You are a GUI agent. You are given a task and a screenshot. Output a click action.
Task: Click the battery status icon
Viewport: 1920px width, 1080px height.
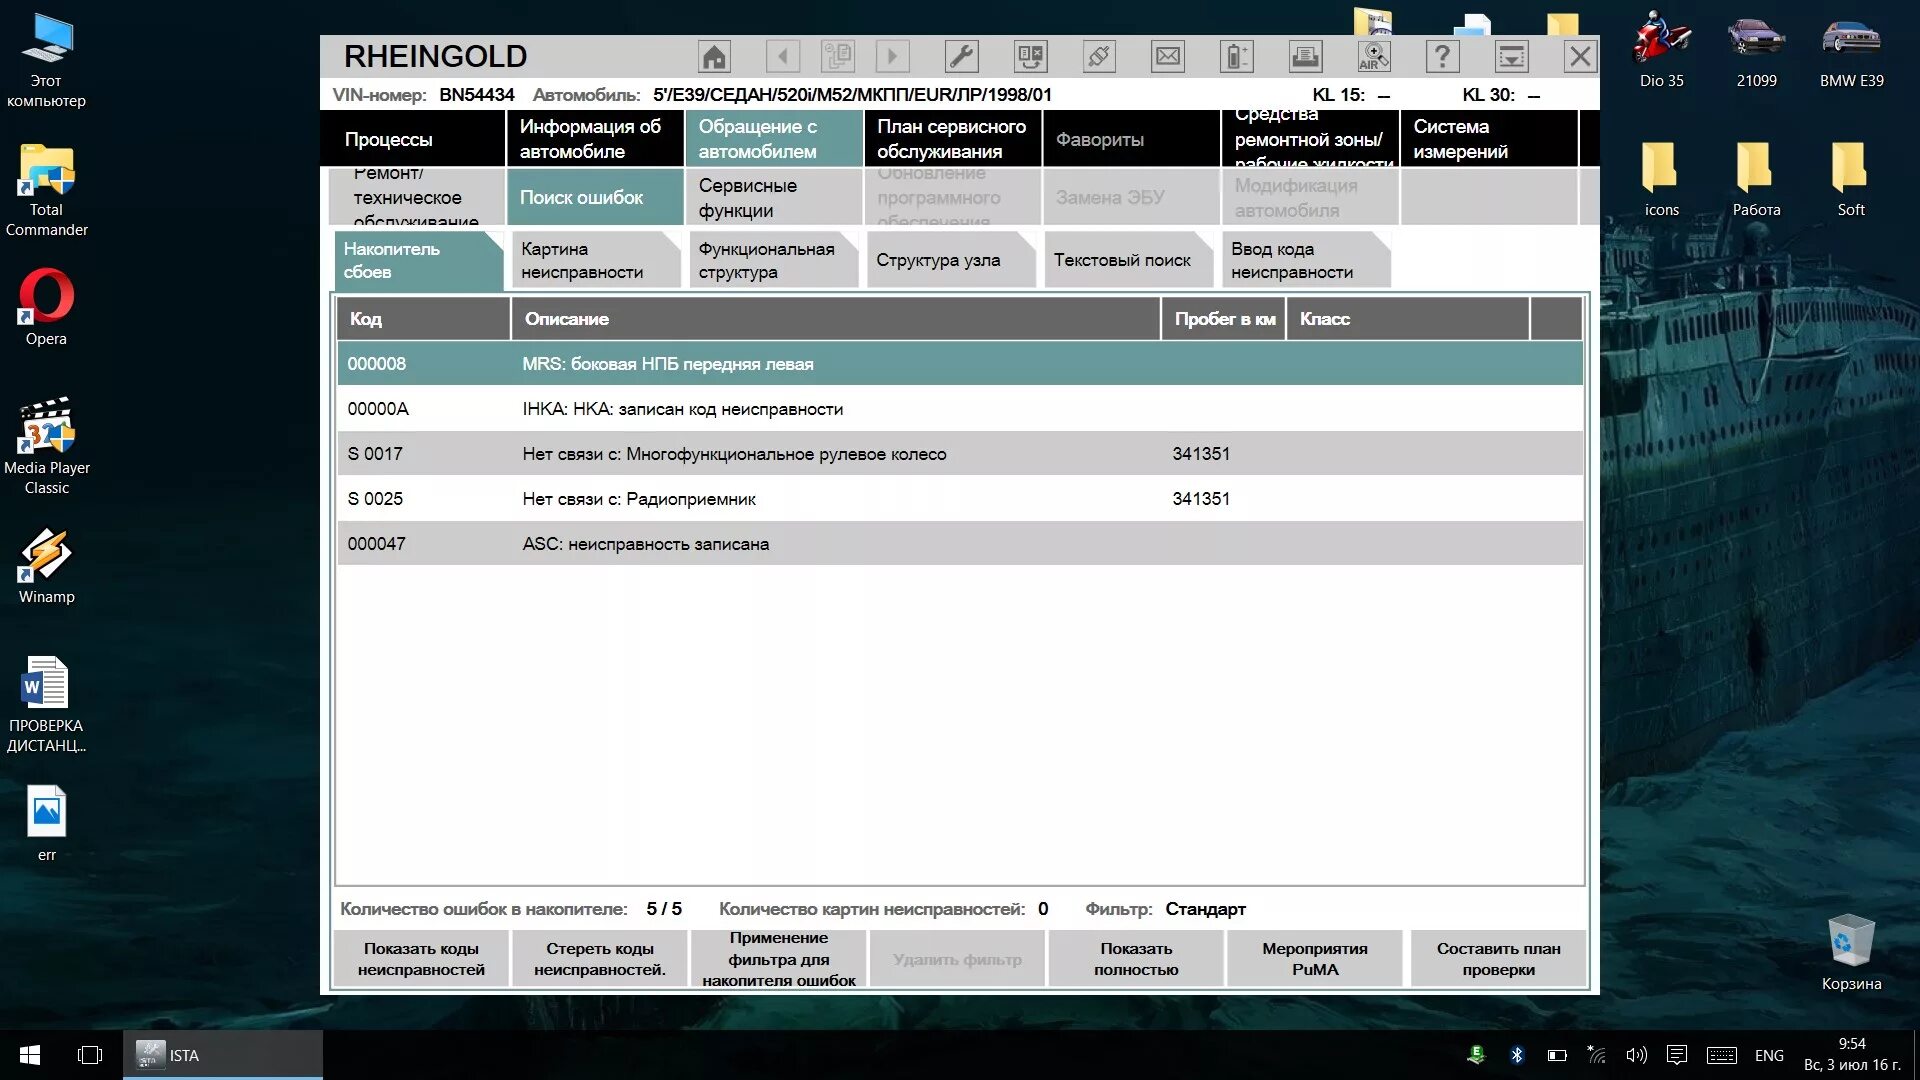click(x=1236, y=57)
